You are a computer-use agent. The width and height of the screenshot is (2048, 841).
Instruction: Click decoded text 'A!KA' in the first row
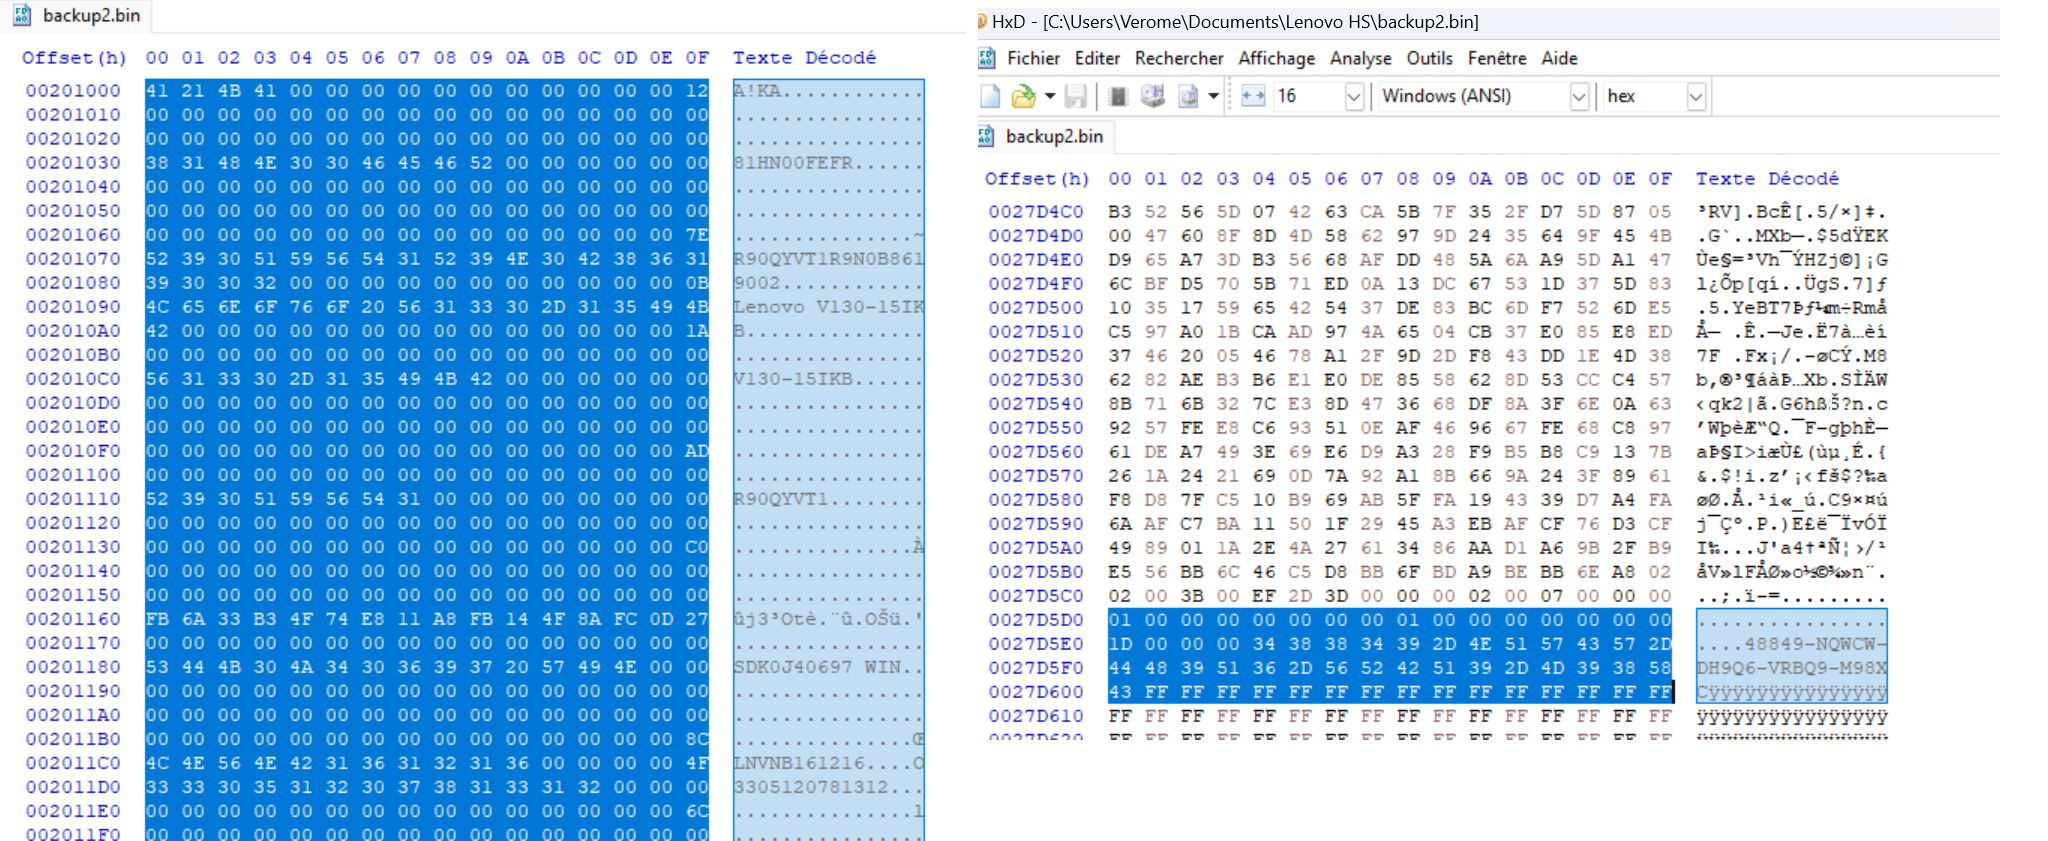tap(757, 91)
